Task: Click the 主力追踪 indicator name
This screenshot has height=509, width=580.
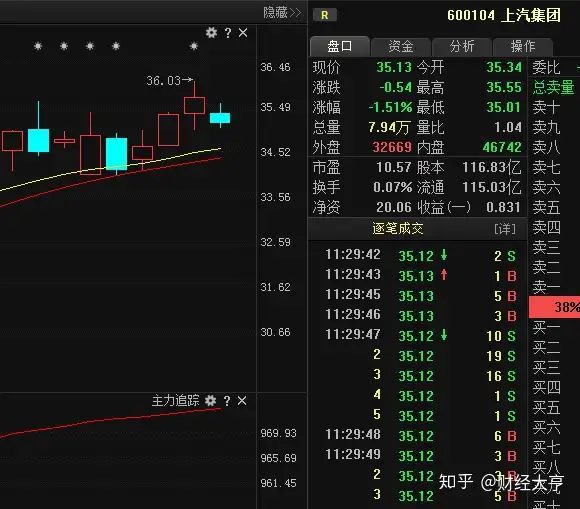Action: tap(175, 400)
